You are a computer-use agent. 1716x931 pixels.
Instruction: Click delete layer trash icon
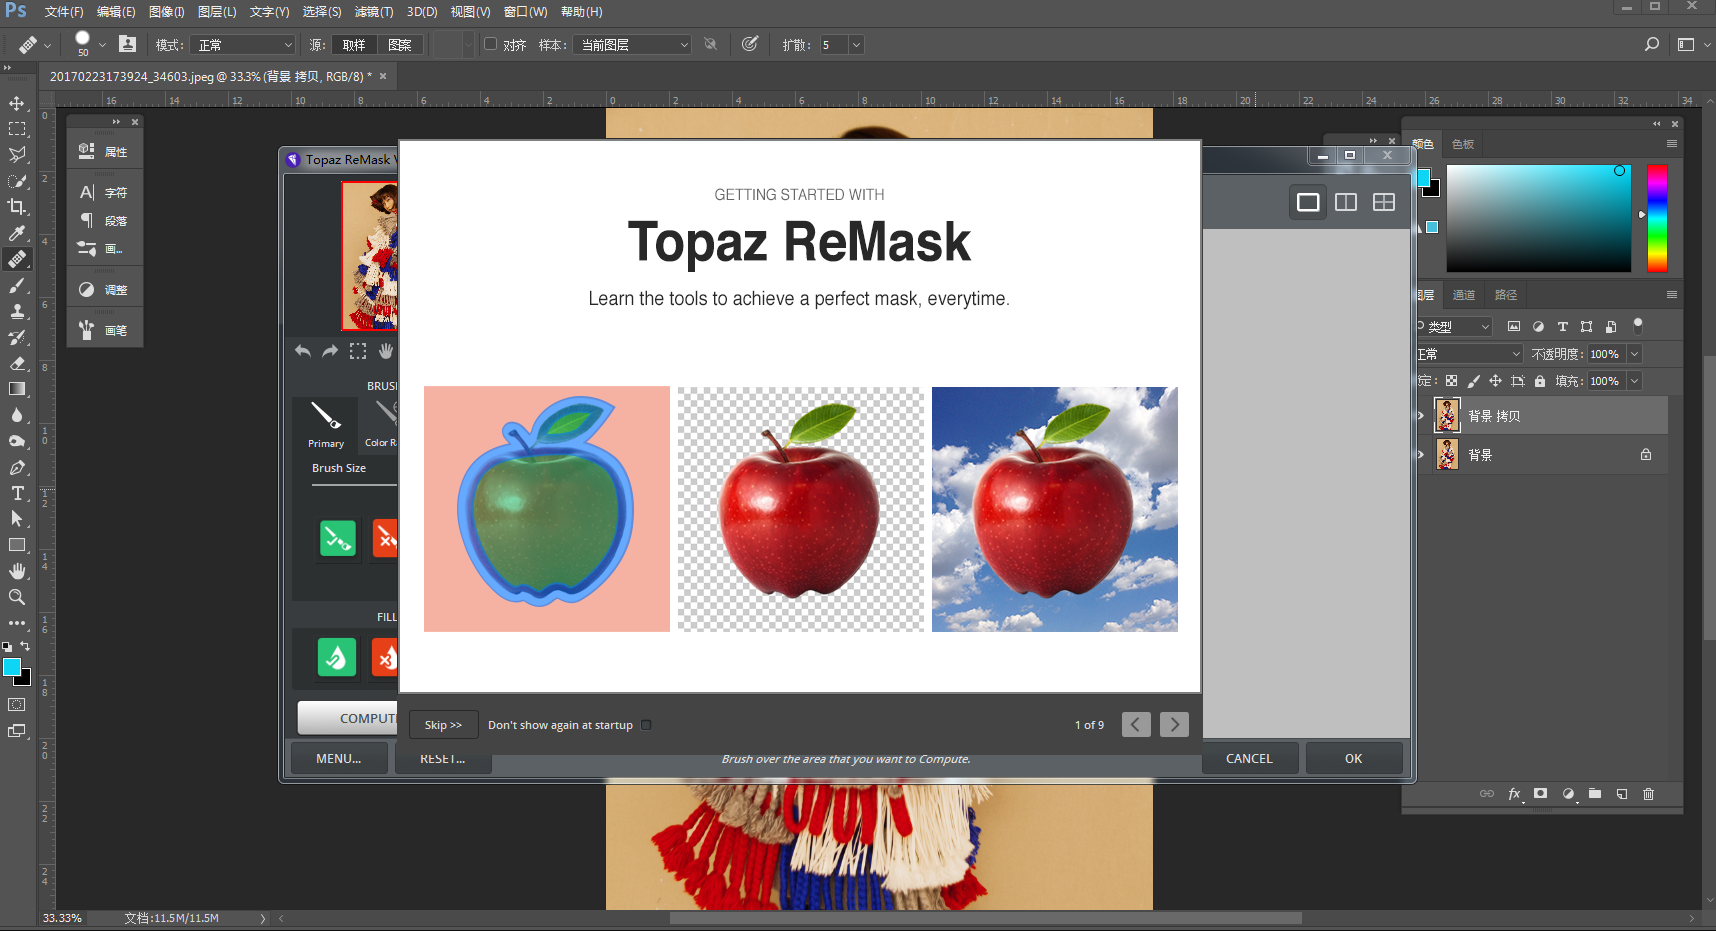click(x=1649, y=794)
